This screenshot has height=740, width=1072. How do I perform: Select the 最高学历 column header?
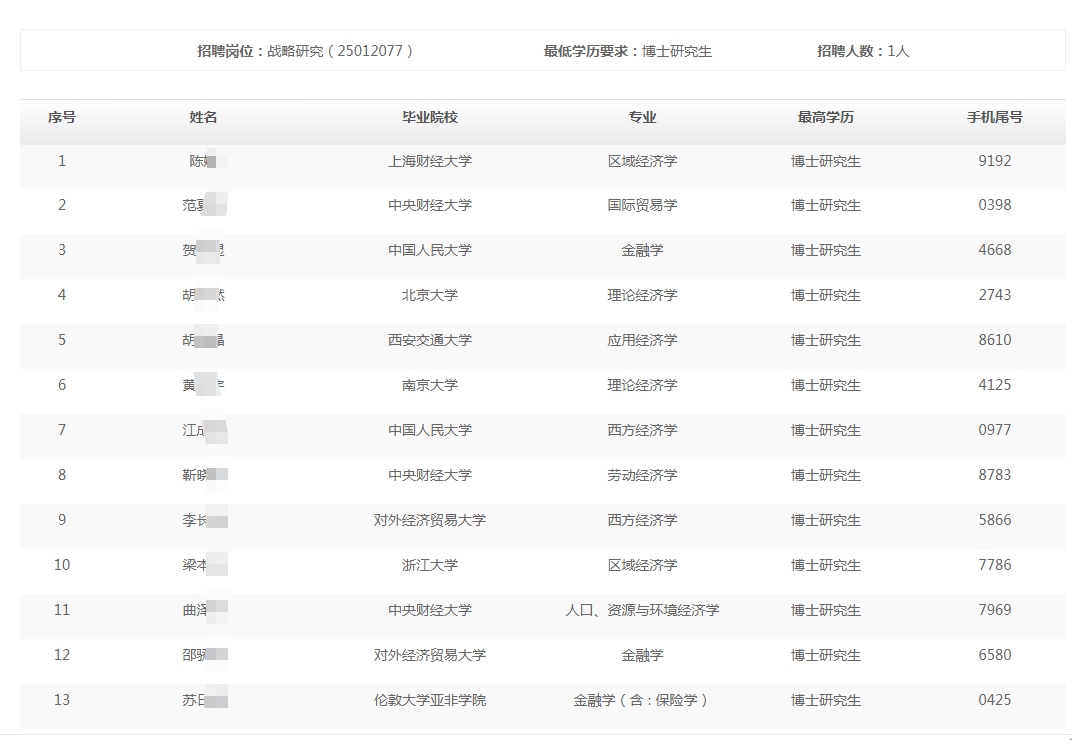tap(825, 117)
